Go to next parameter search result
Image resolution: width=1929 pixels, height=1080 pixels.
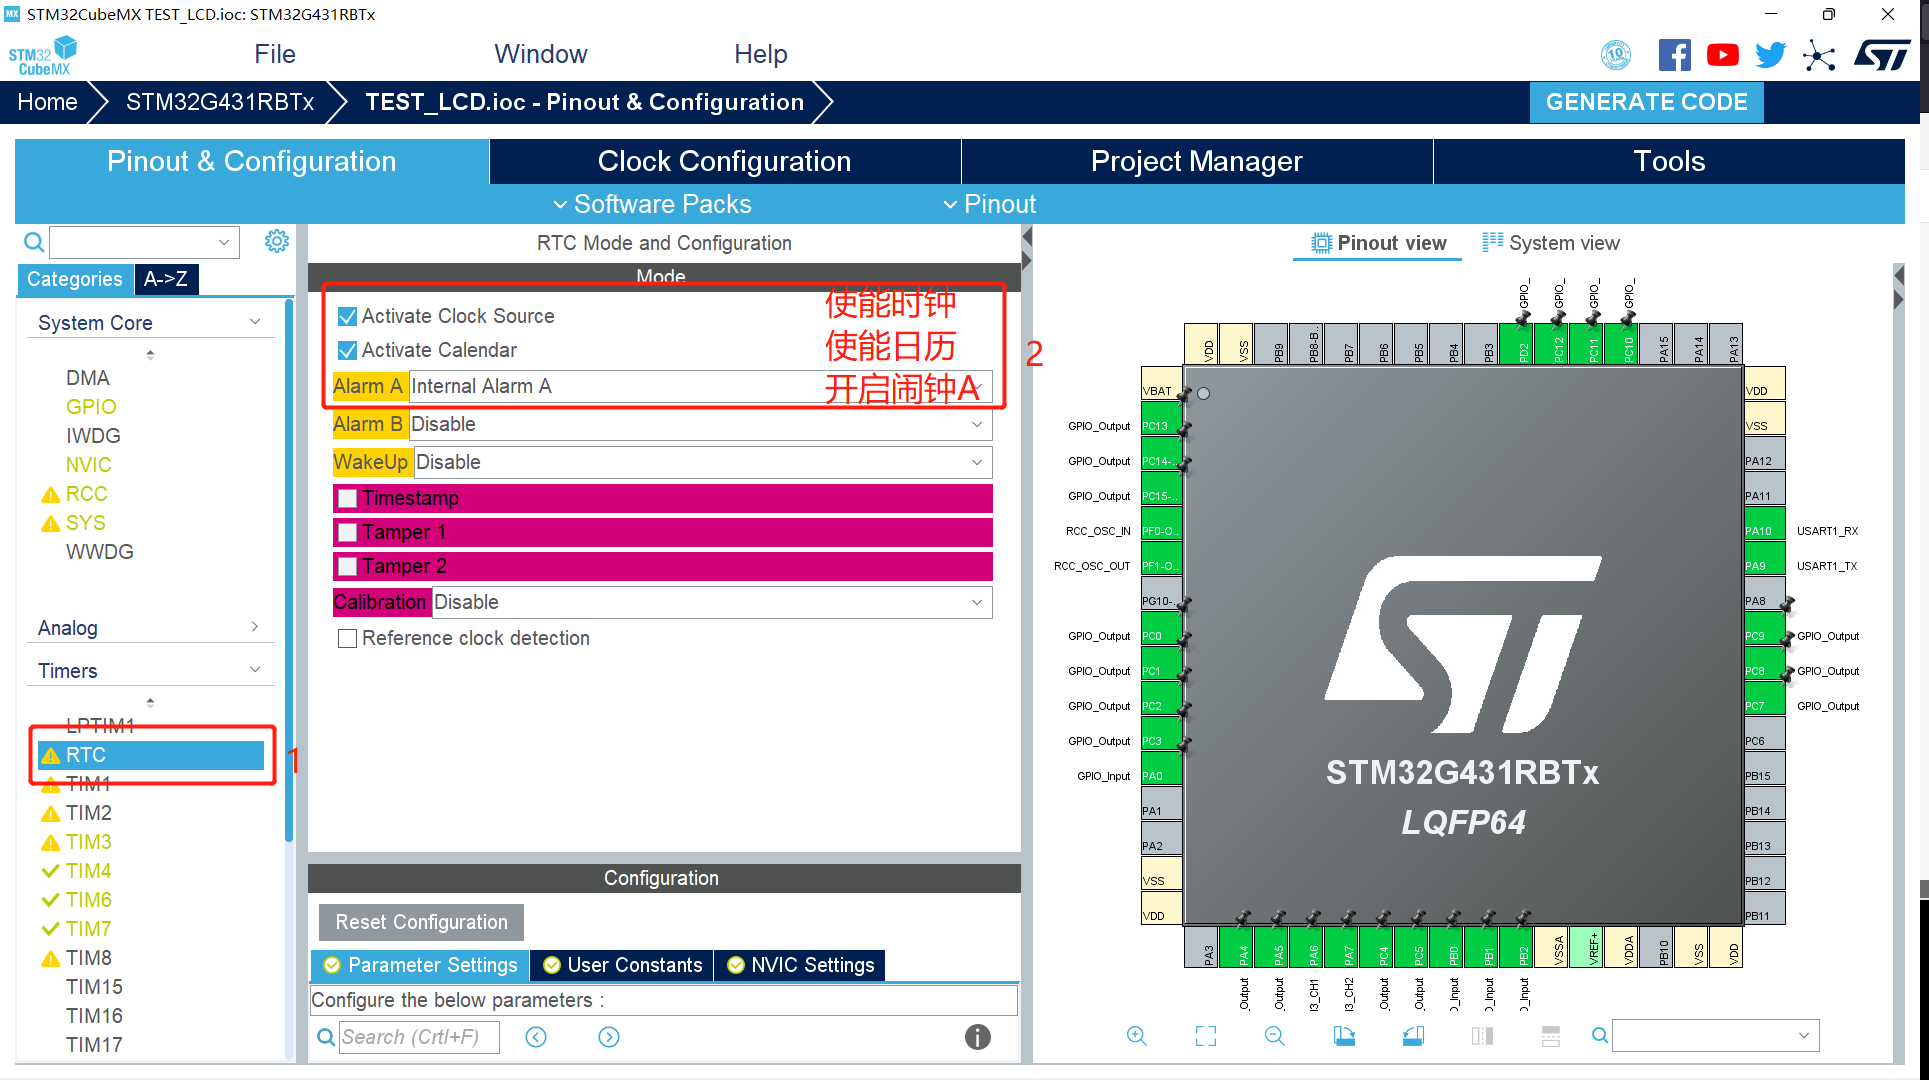coord(609,1037)
